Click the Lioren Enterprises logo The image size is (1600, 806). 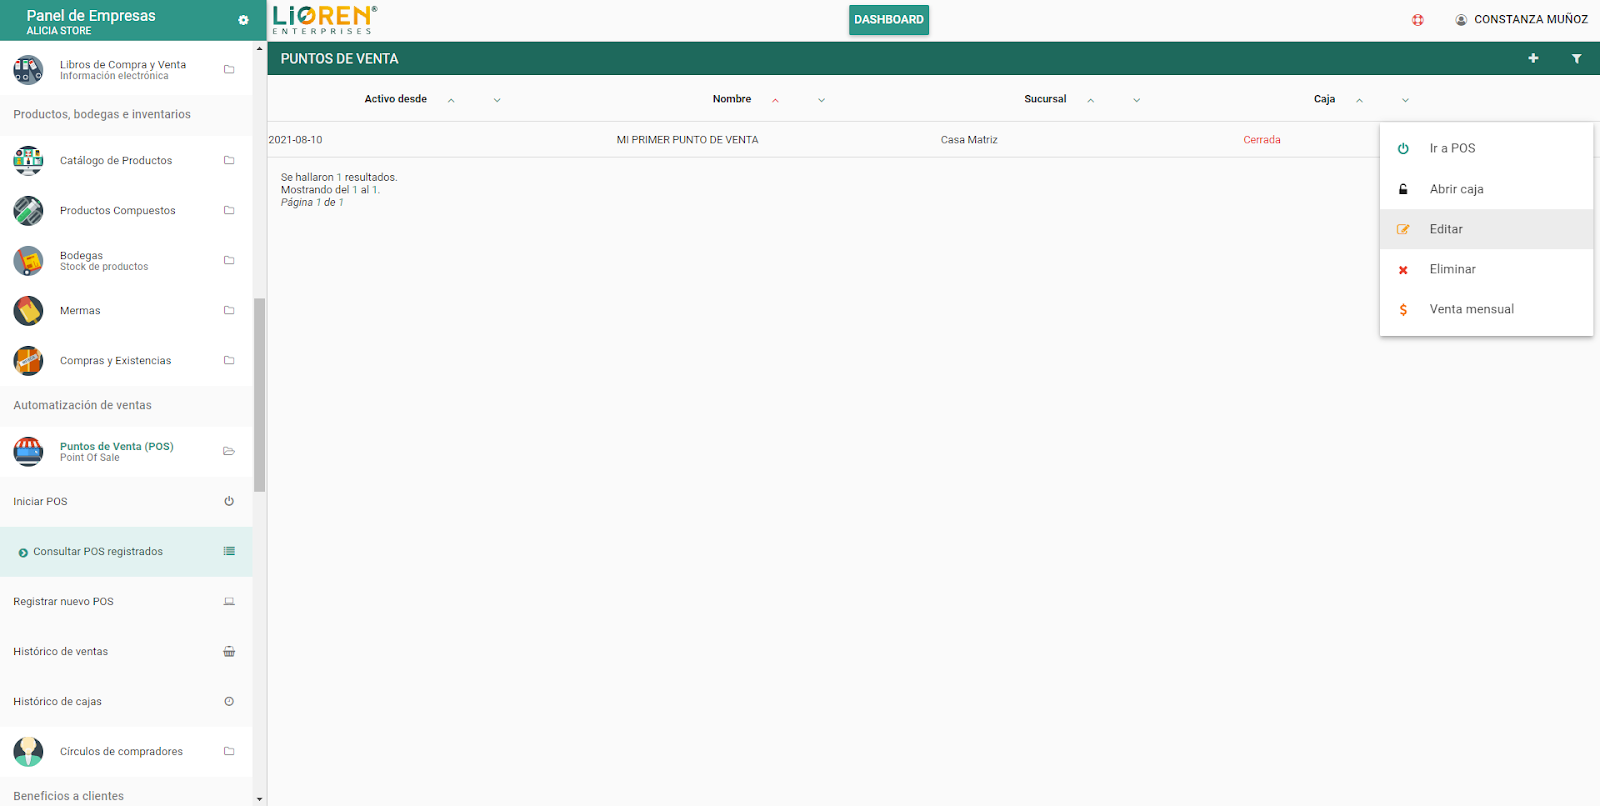pos(325,19)
